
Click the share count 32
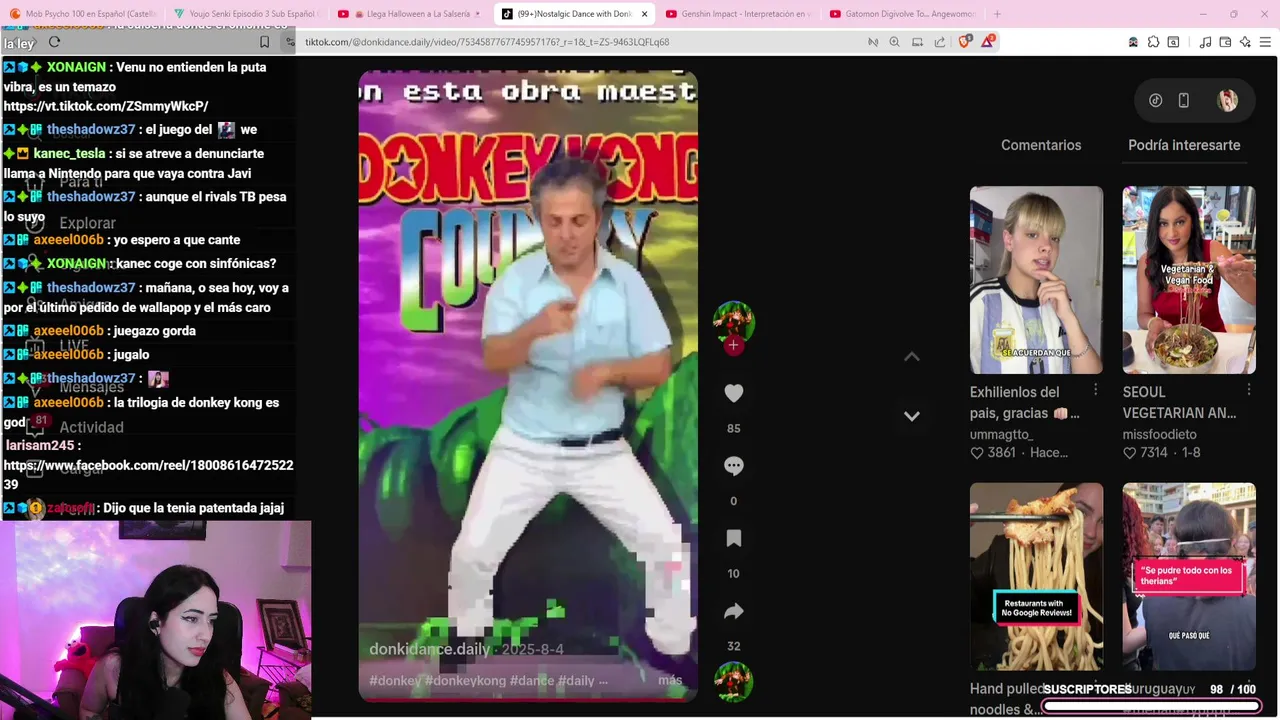click(x=733, y=646)
